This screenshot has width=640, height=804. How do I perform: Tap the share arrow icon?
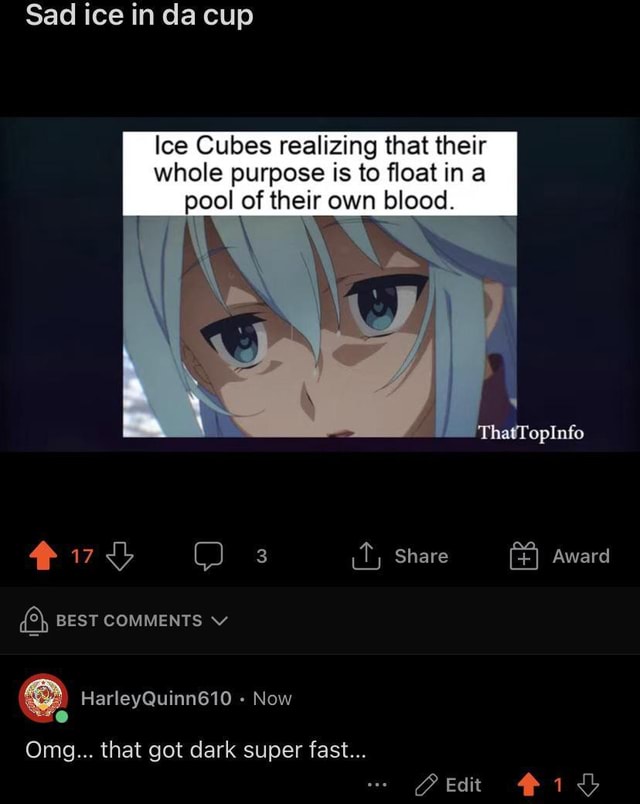(x=366, y=556)
